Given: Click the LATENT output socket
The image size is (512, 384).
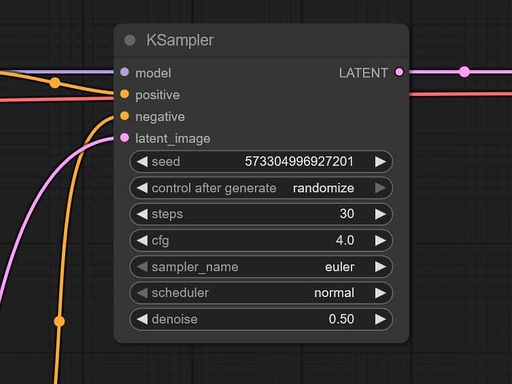Looking at the screenshot, I should 399,72.
